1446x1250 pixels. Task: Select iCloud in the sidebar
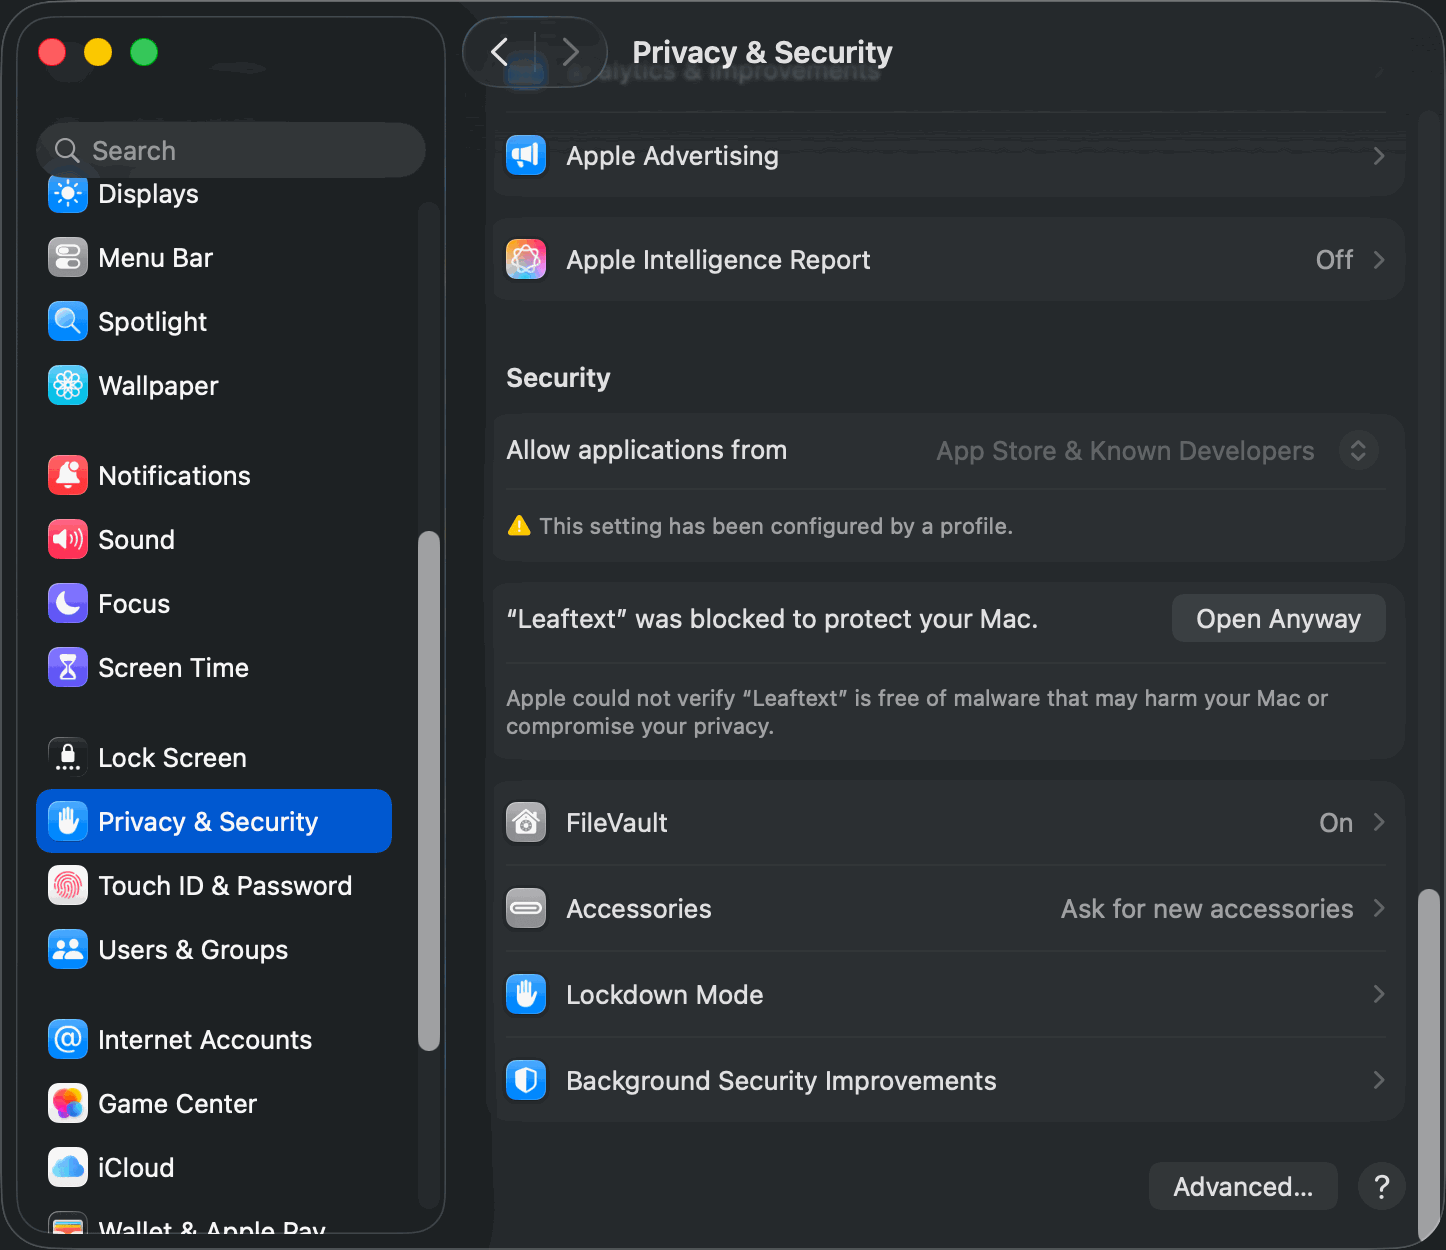(214, 1168)
